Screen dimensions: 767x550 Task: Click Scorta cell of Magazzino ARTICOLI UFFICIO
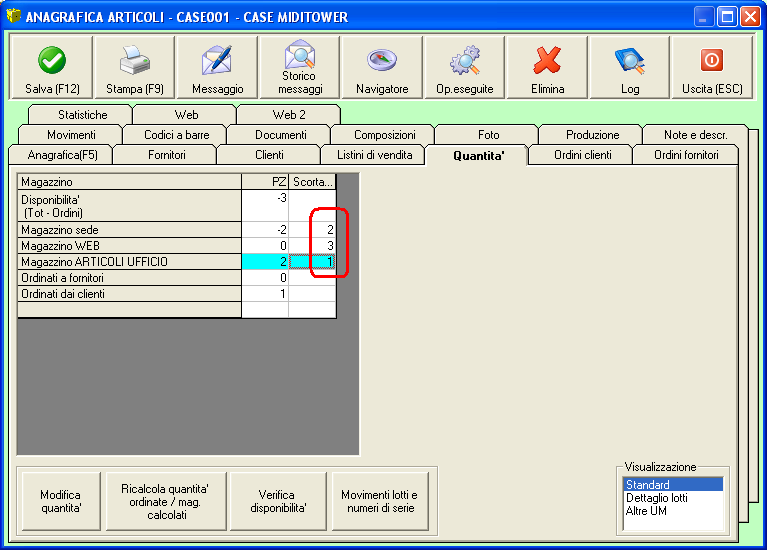click(x=312, y=262)
